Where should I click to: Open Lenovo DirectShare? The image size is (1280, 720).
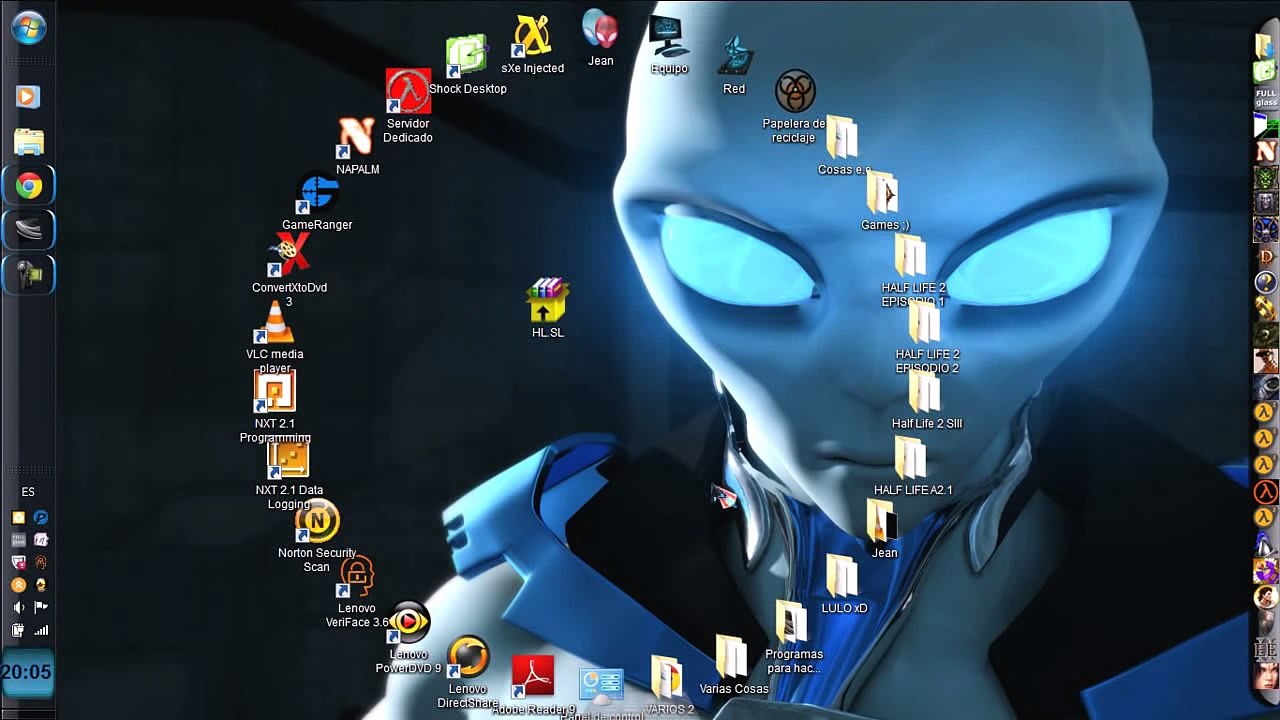pyautogui.click(x=467, y=657)
